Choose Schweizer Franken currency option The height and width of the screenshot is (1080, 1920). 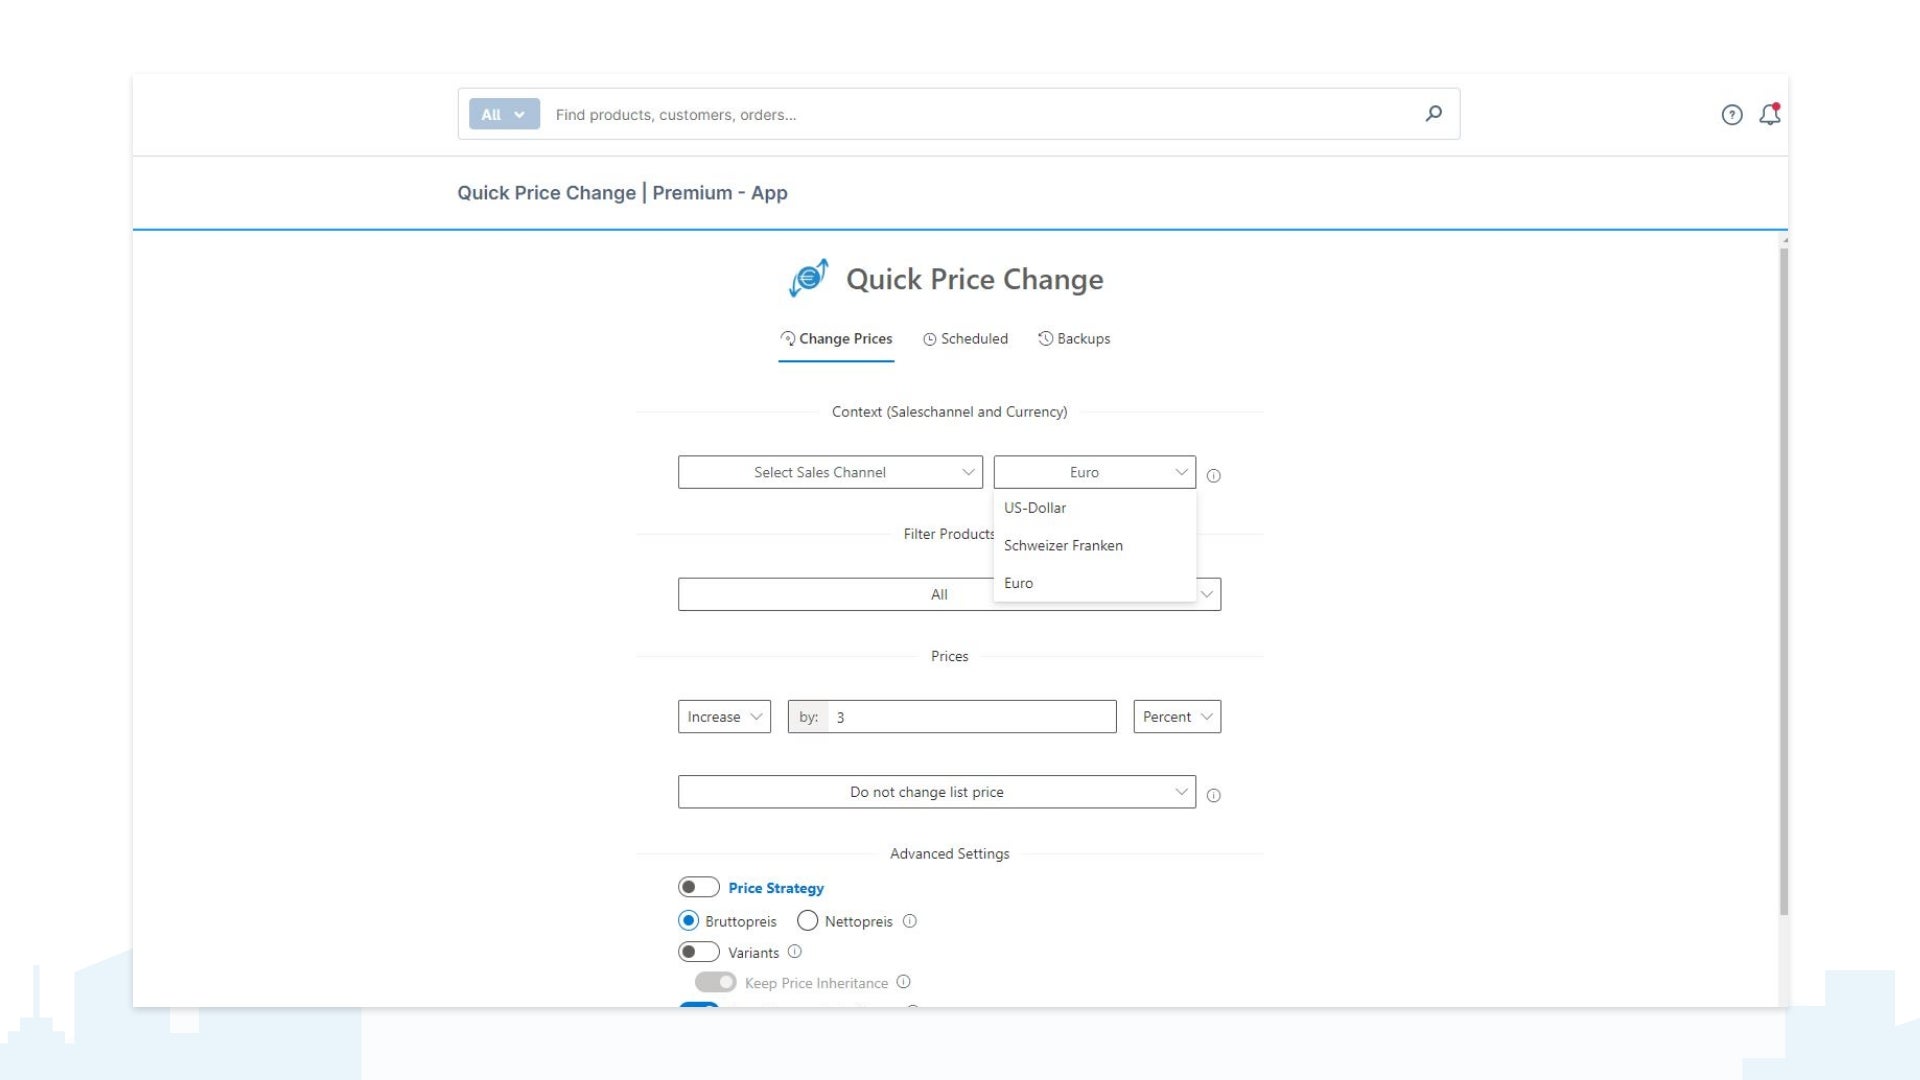(1095, 546)
